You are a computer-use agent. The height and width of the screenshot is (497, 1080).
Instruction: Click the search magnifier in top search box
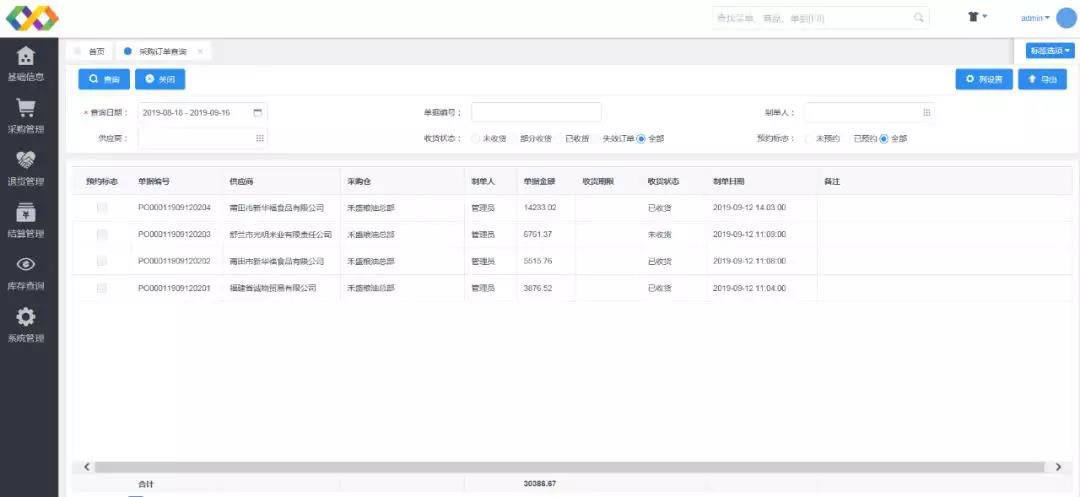click(x=919, y=18)
